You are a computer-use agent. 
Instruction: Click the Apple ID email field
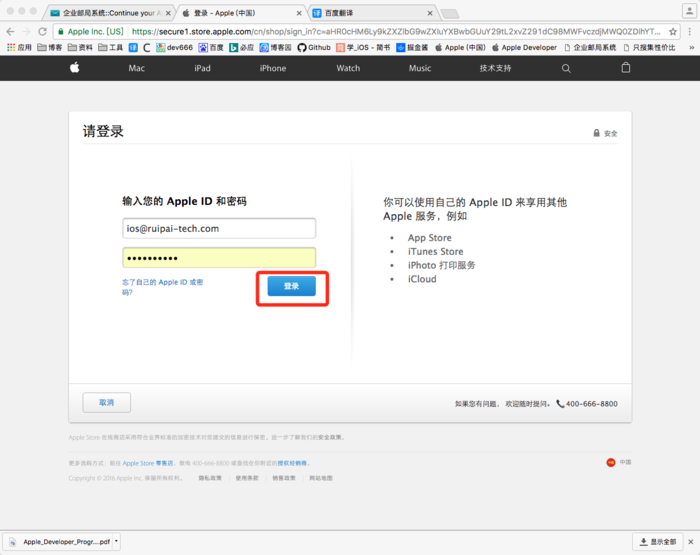tap(219, 228)
